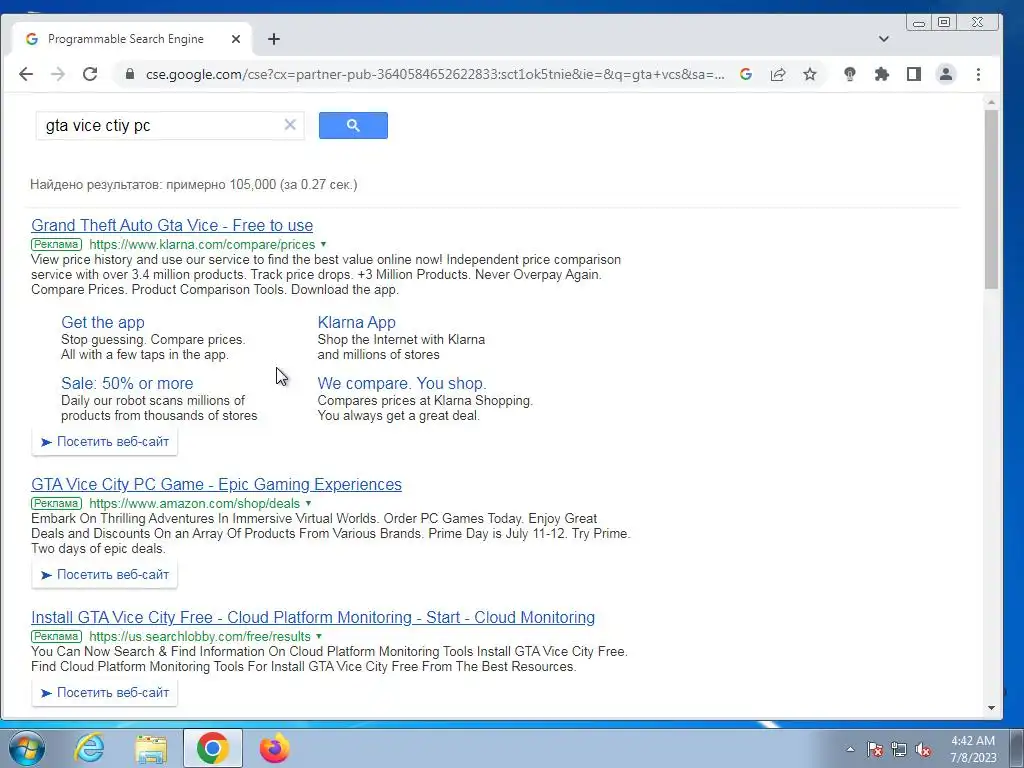The height and width of the screenshot is (768, 1024).
Task: Open the Windows Start menu
Action: [27, 748]
